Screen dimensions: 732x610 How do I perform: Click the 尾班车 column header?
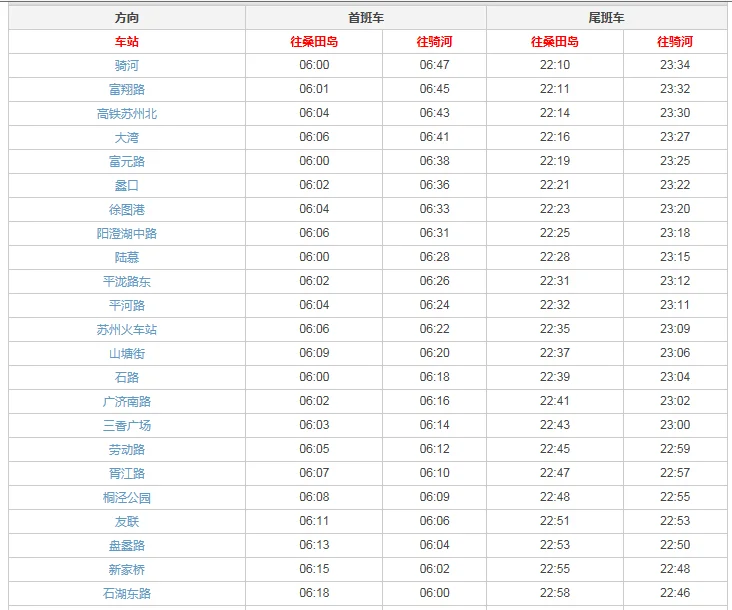606,18
